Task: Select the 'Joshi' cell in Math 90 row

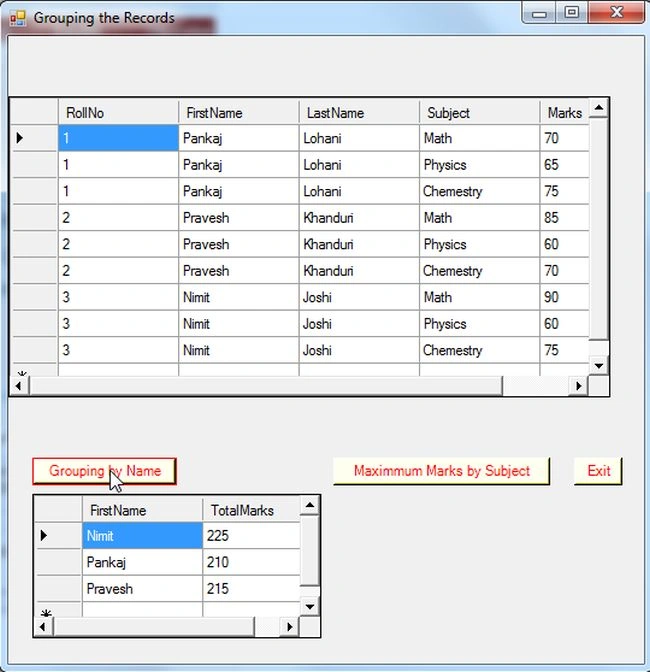Action: (x=359, y=297)
